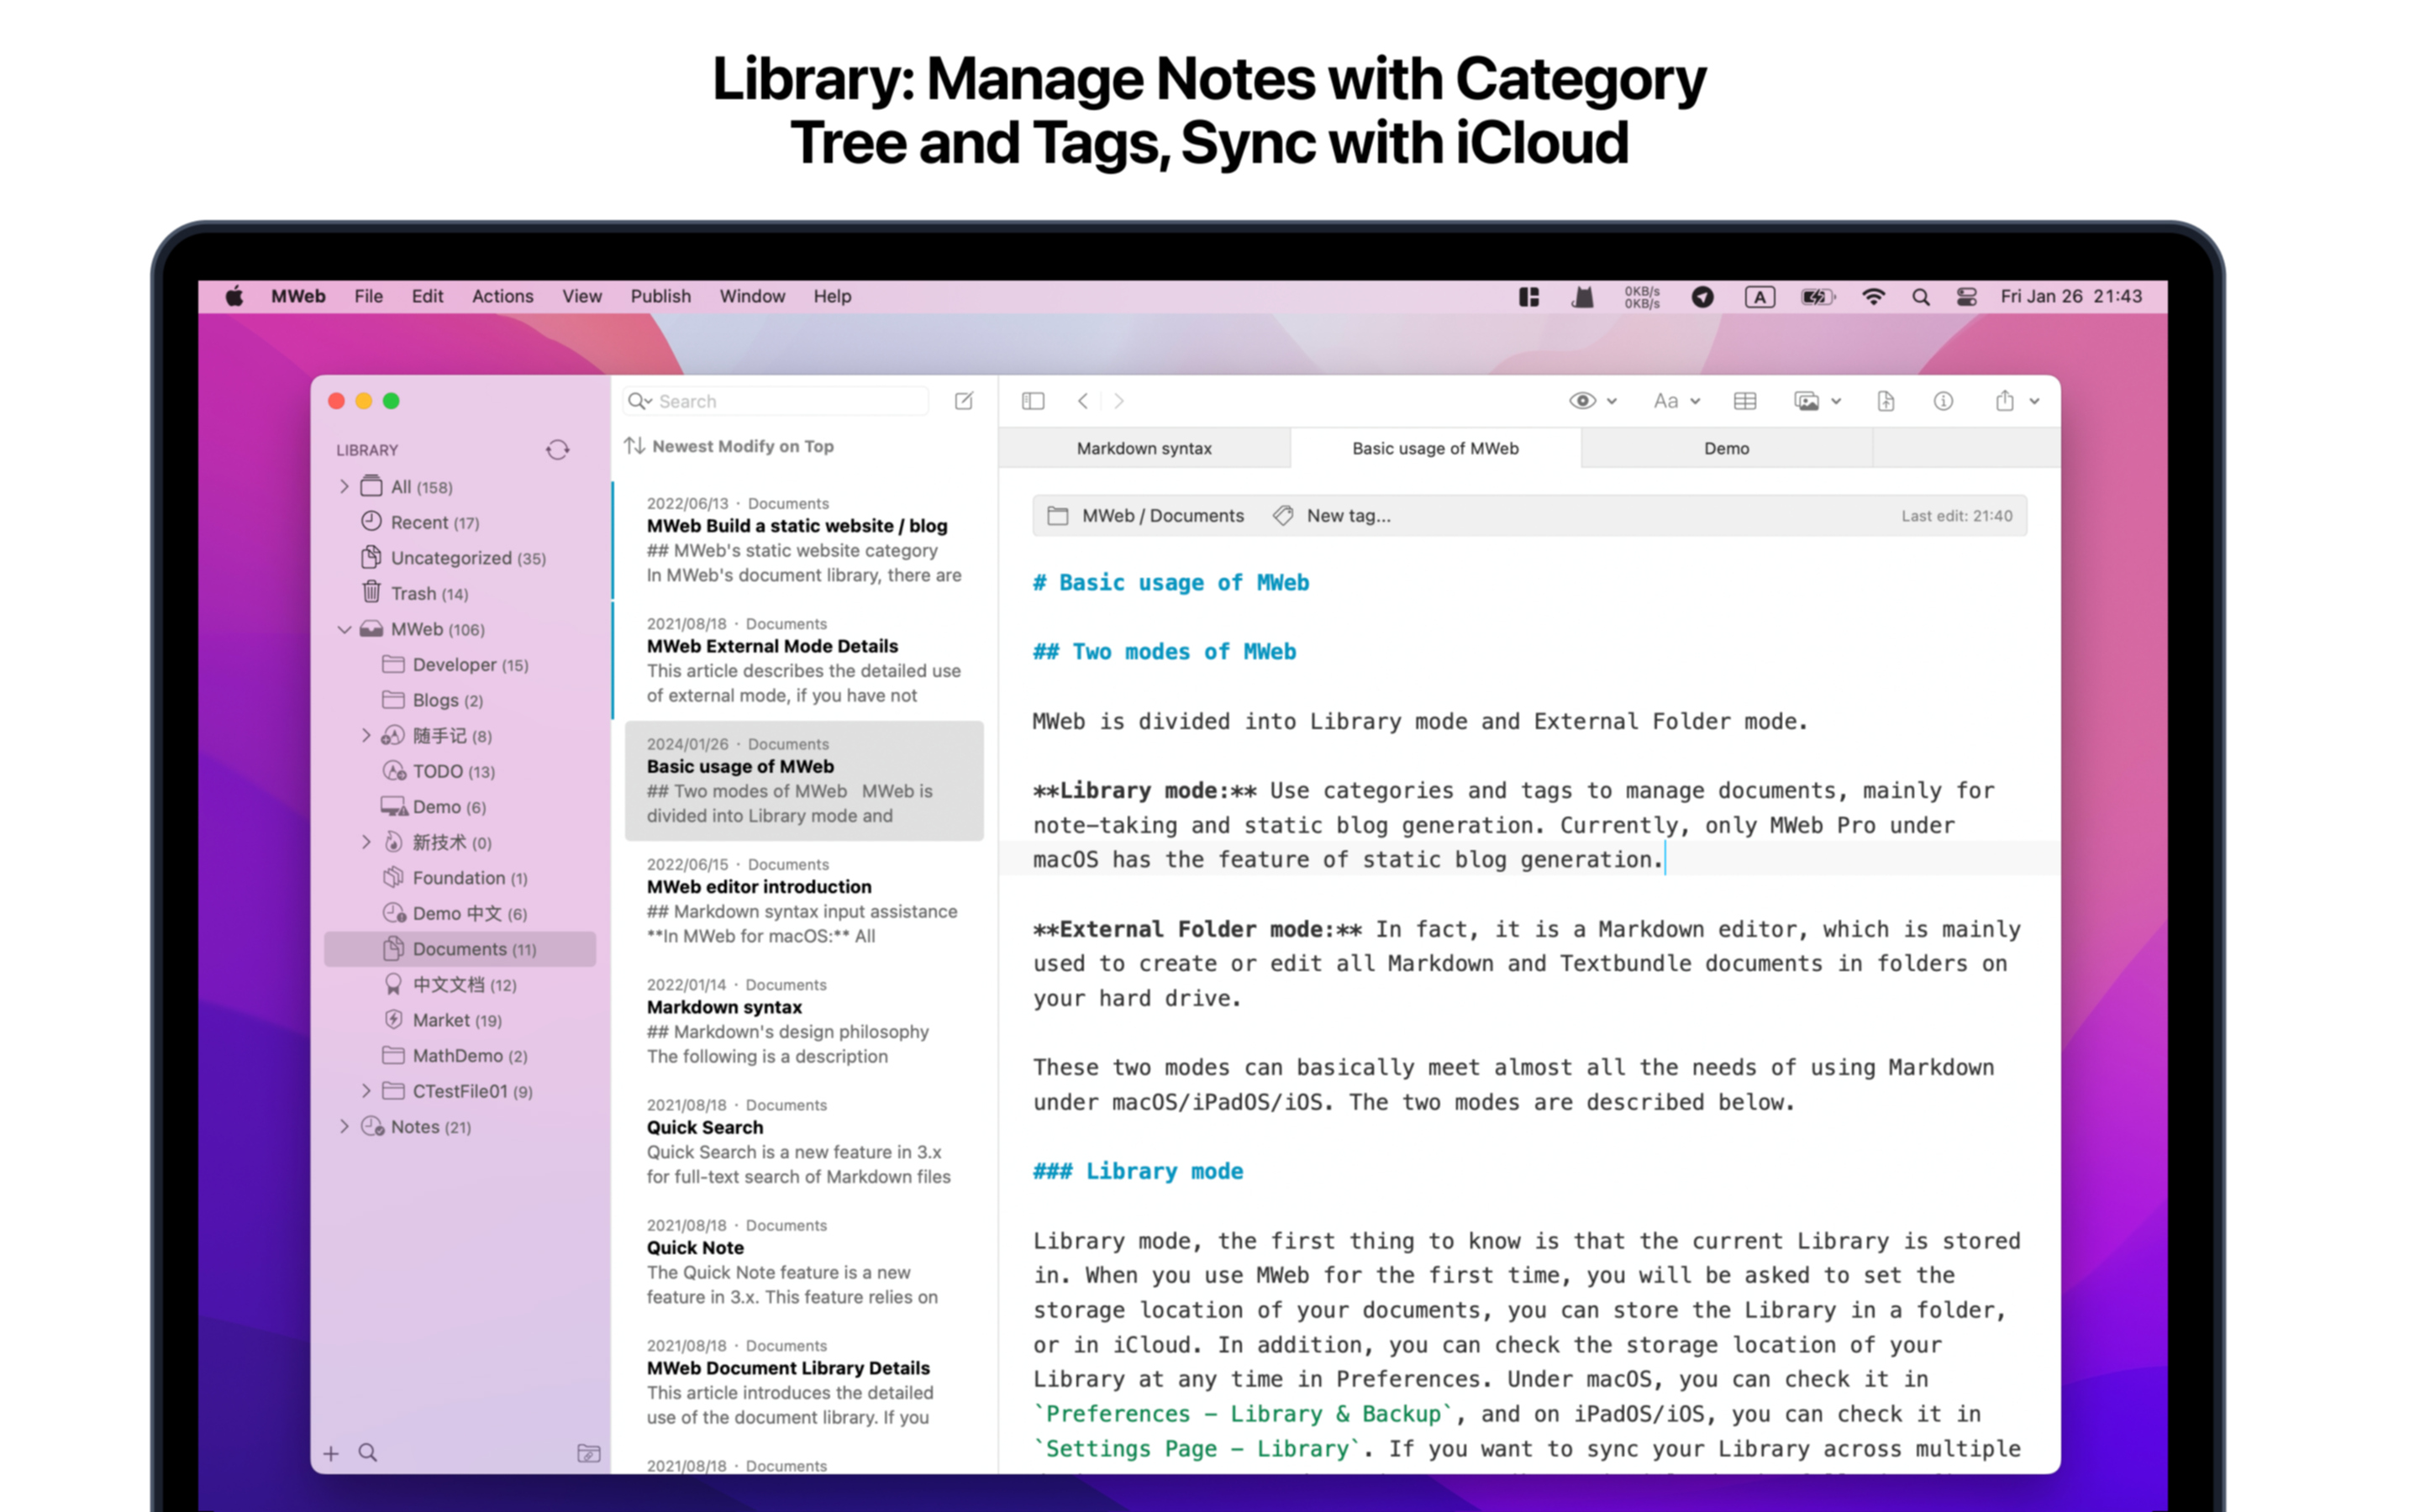Open the Aa text appearance control

pyautogui.click(x=1669, y=400)
